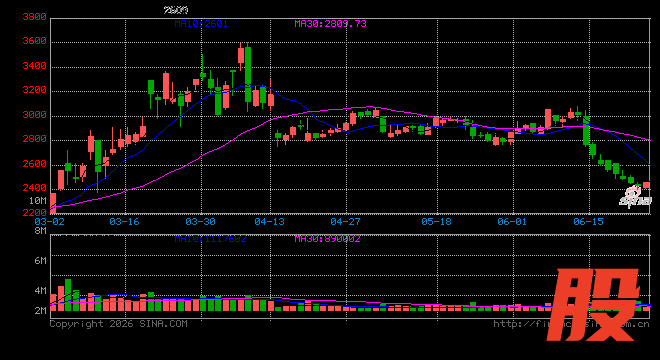Click the tallest green volume bar
Viewport: 660px width, 360px height.
coord(68,295)
